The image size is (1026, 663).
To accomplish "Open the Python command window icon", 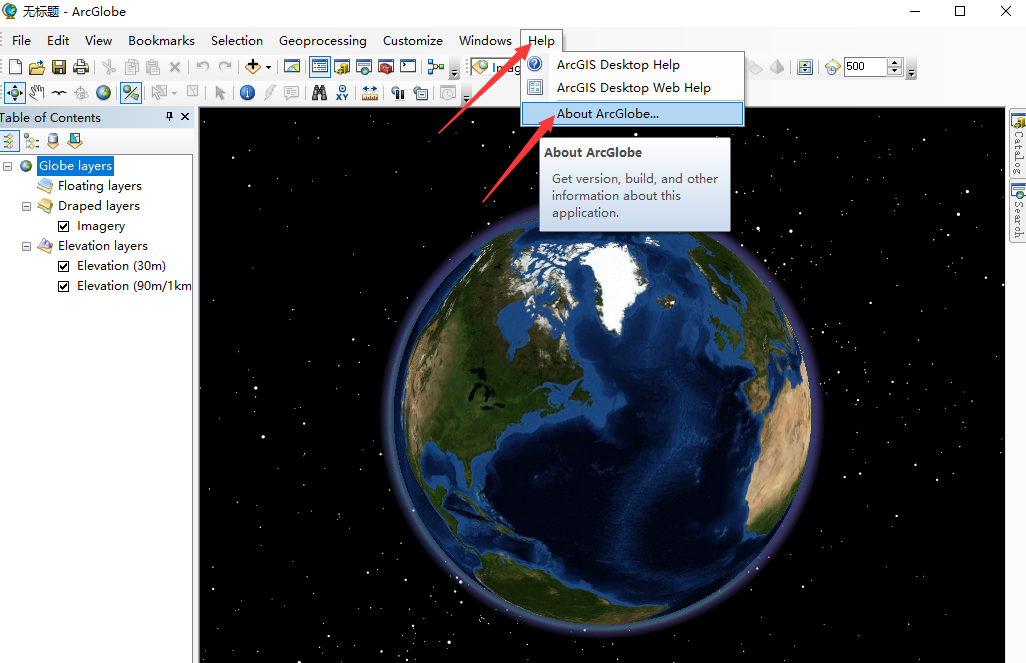I will tap(408, 67).
